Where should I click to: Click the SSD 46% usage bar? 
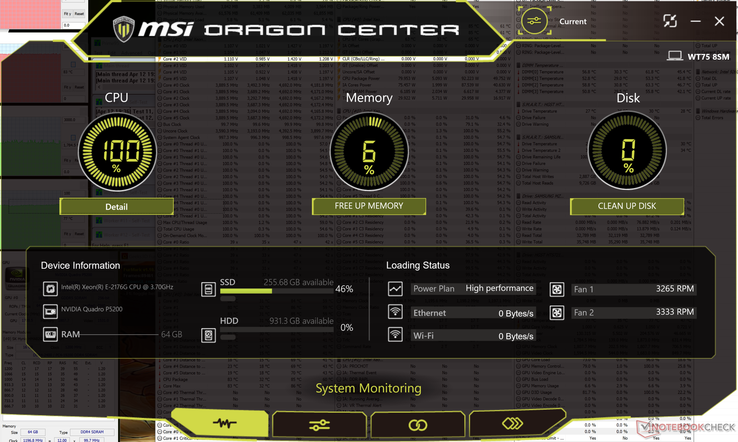pyautogui.click(x=277, y=291)
